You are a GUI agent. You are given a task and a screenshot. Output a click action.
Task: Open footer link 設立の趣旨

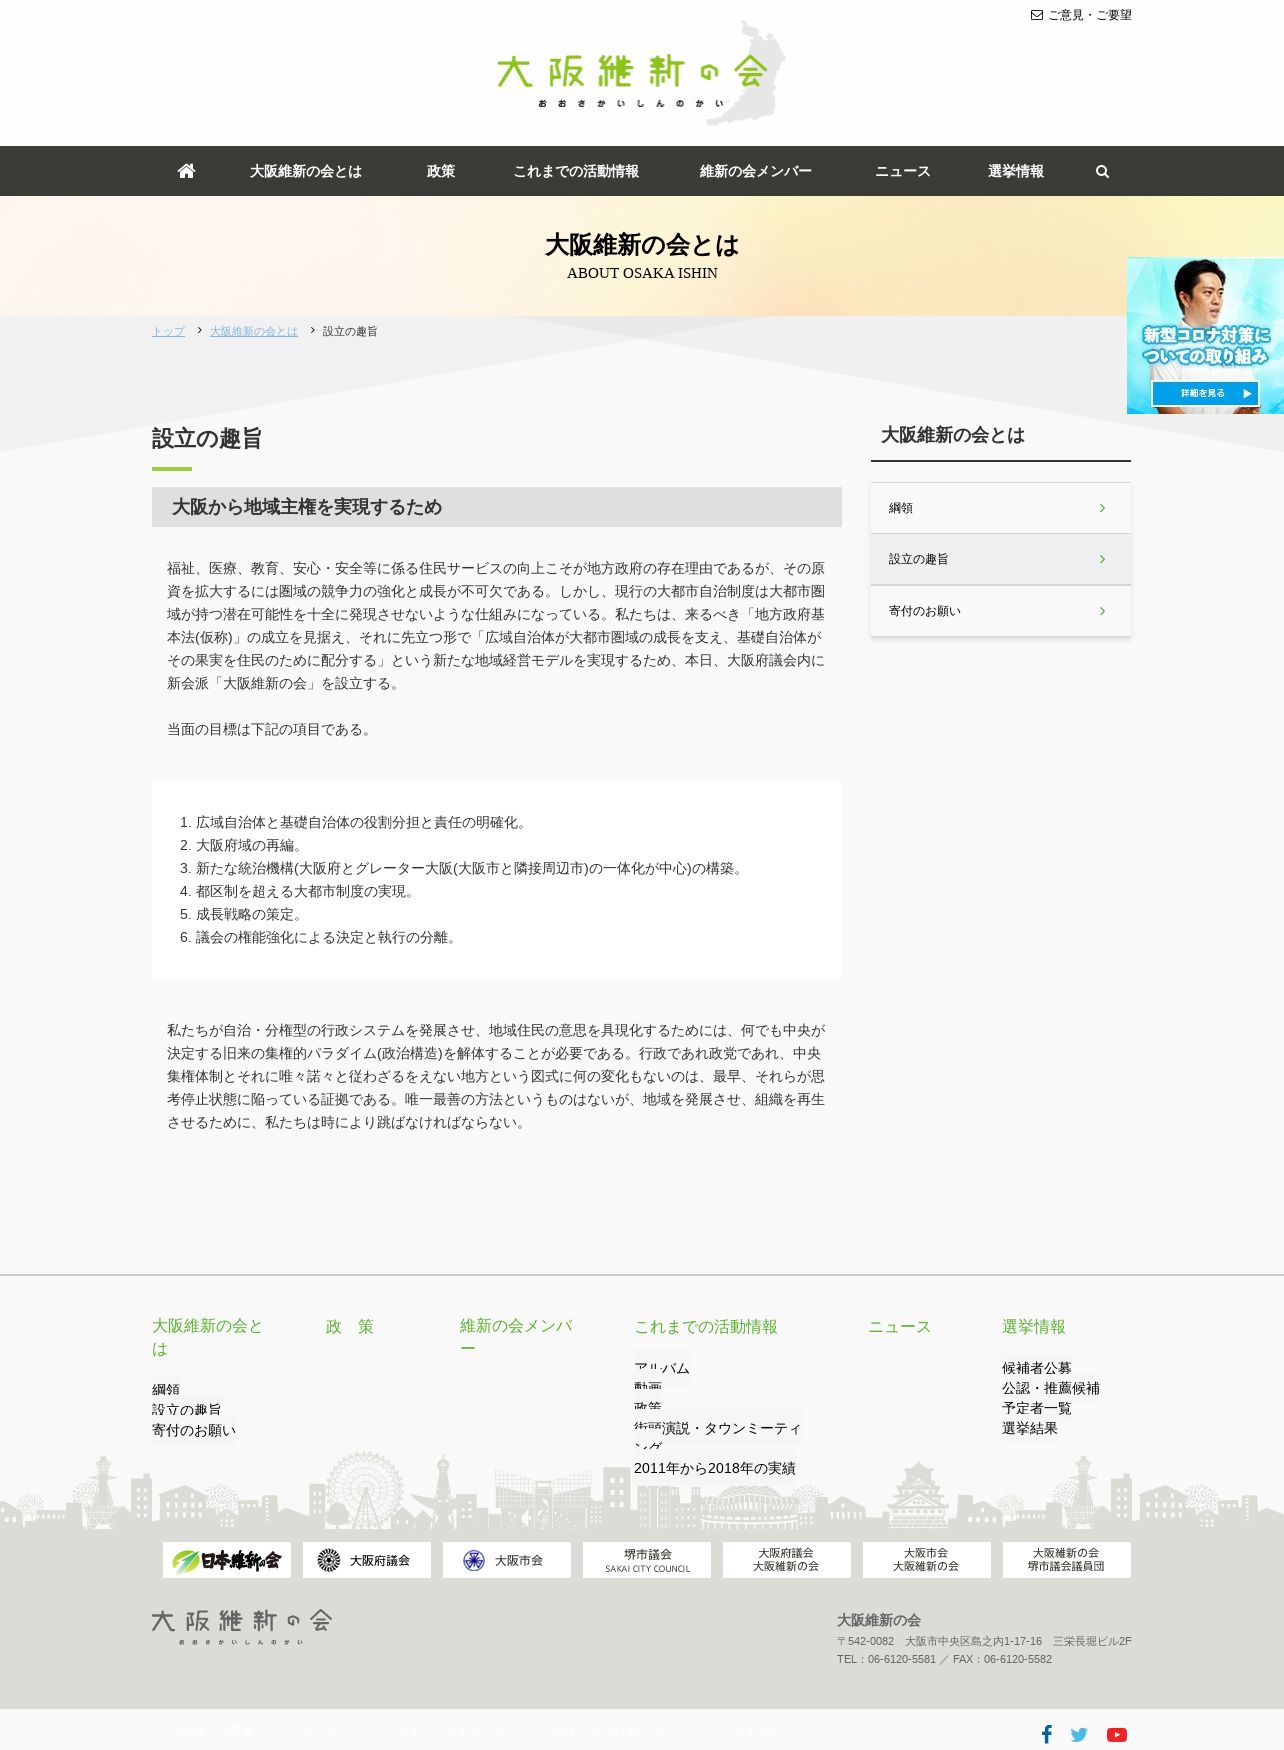tap(187, 1410)
